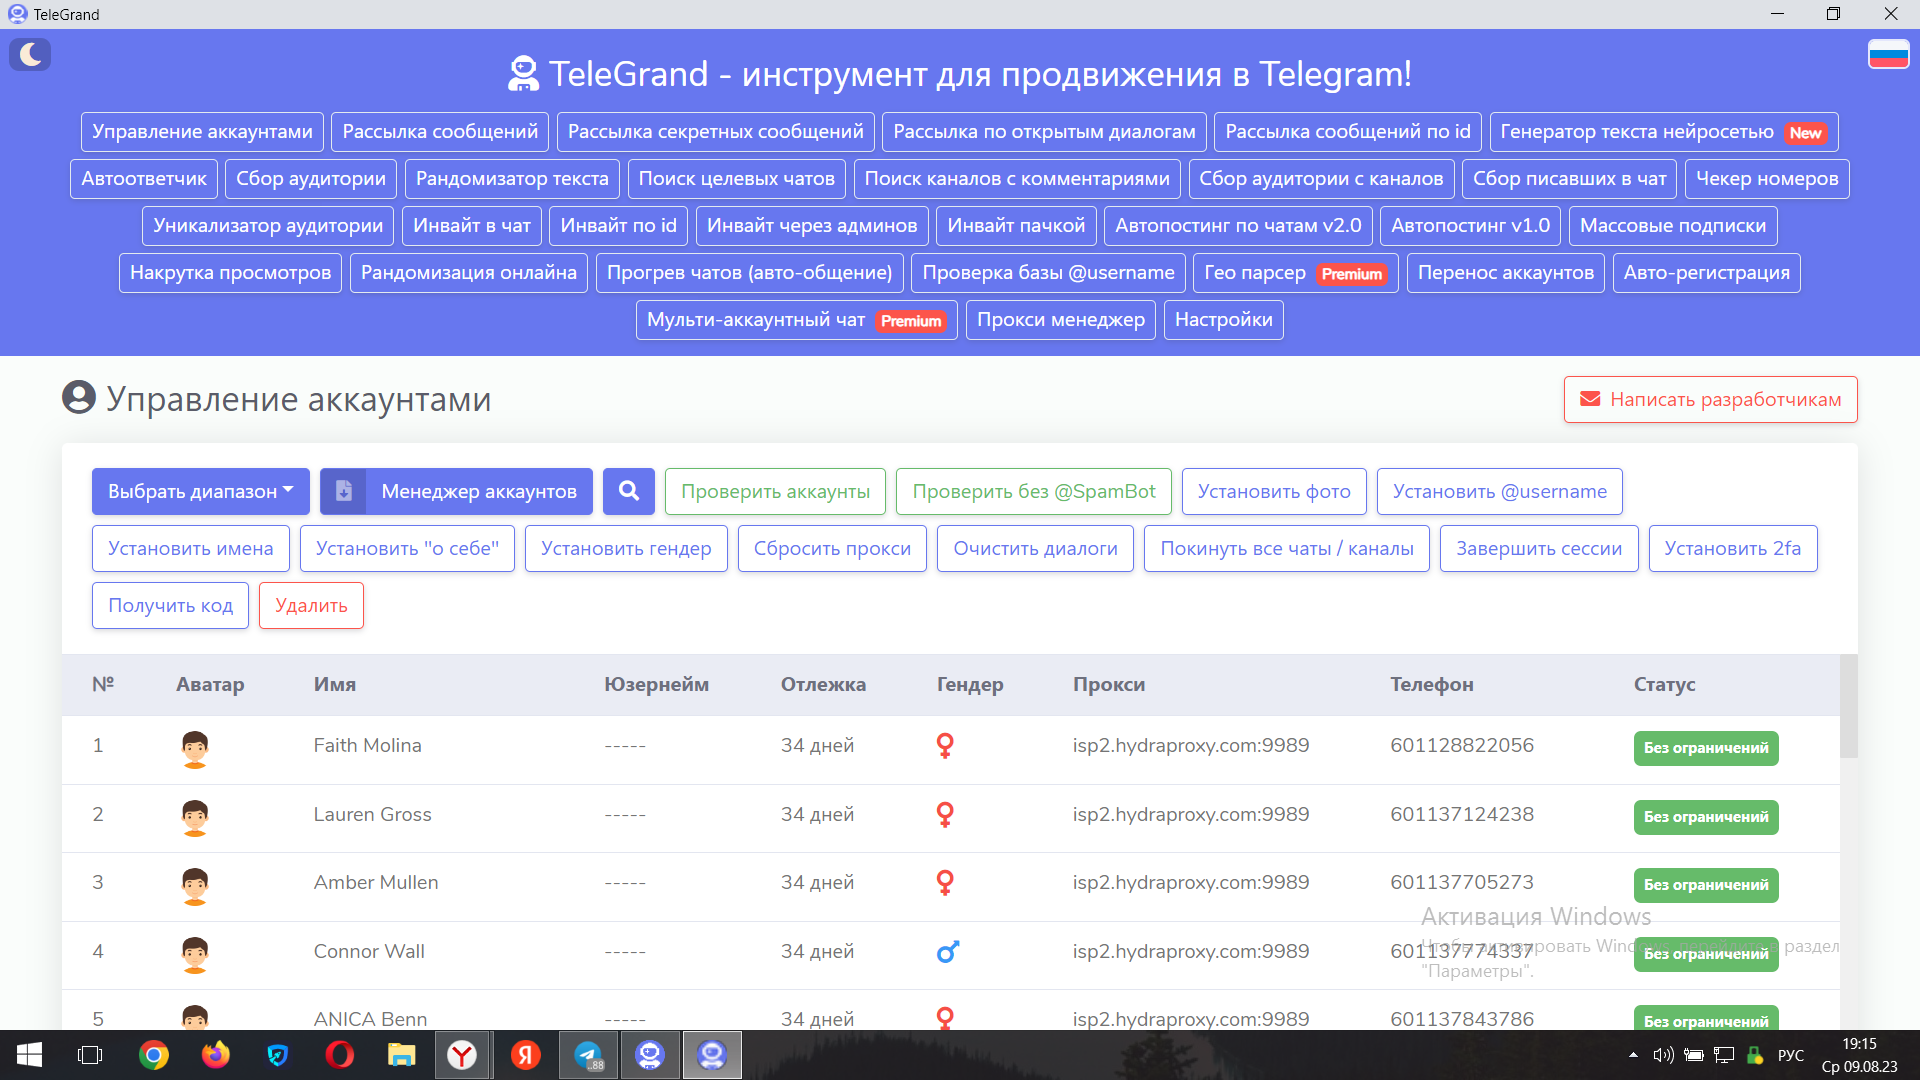Open Telegram from the Windows taskbar
Viewport: 1920px width, 1080px height.
coord(588,1055)
